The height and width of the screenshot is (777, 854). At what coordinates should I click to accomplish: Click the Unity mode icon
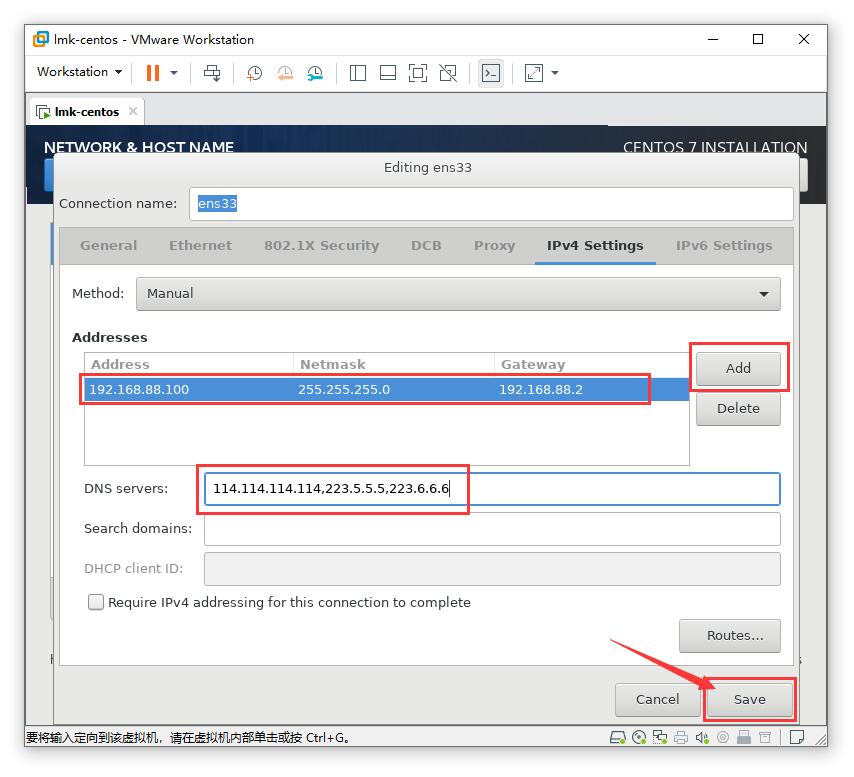(448, 72)
